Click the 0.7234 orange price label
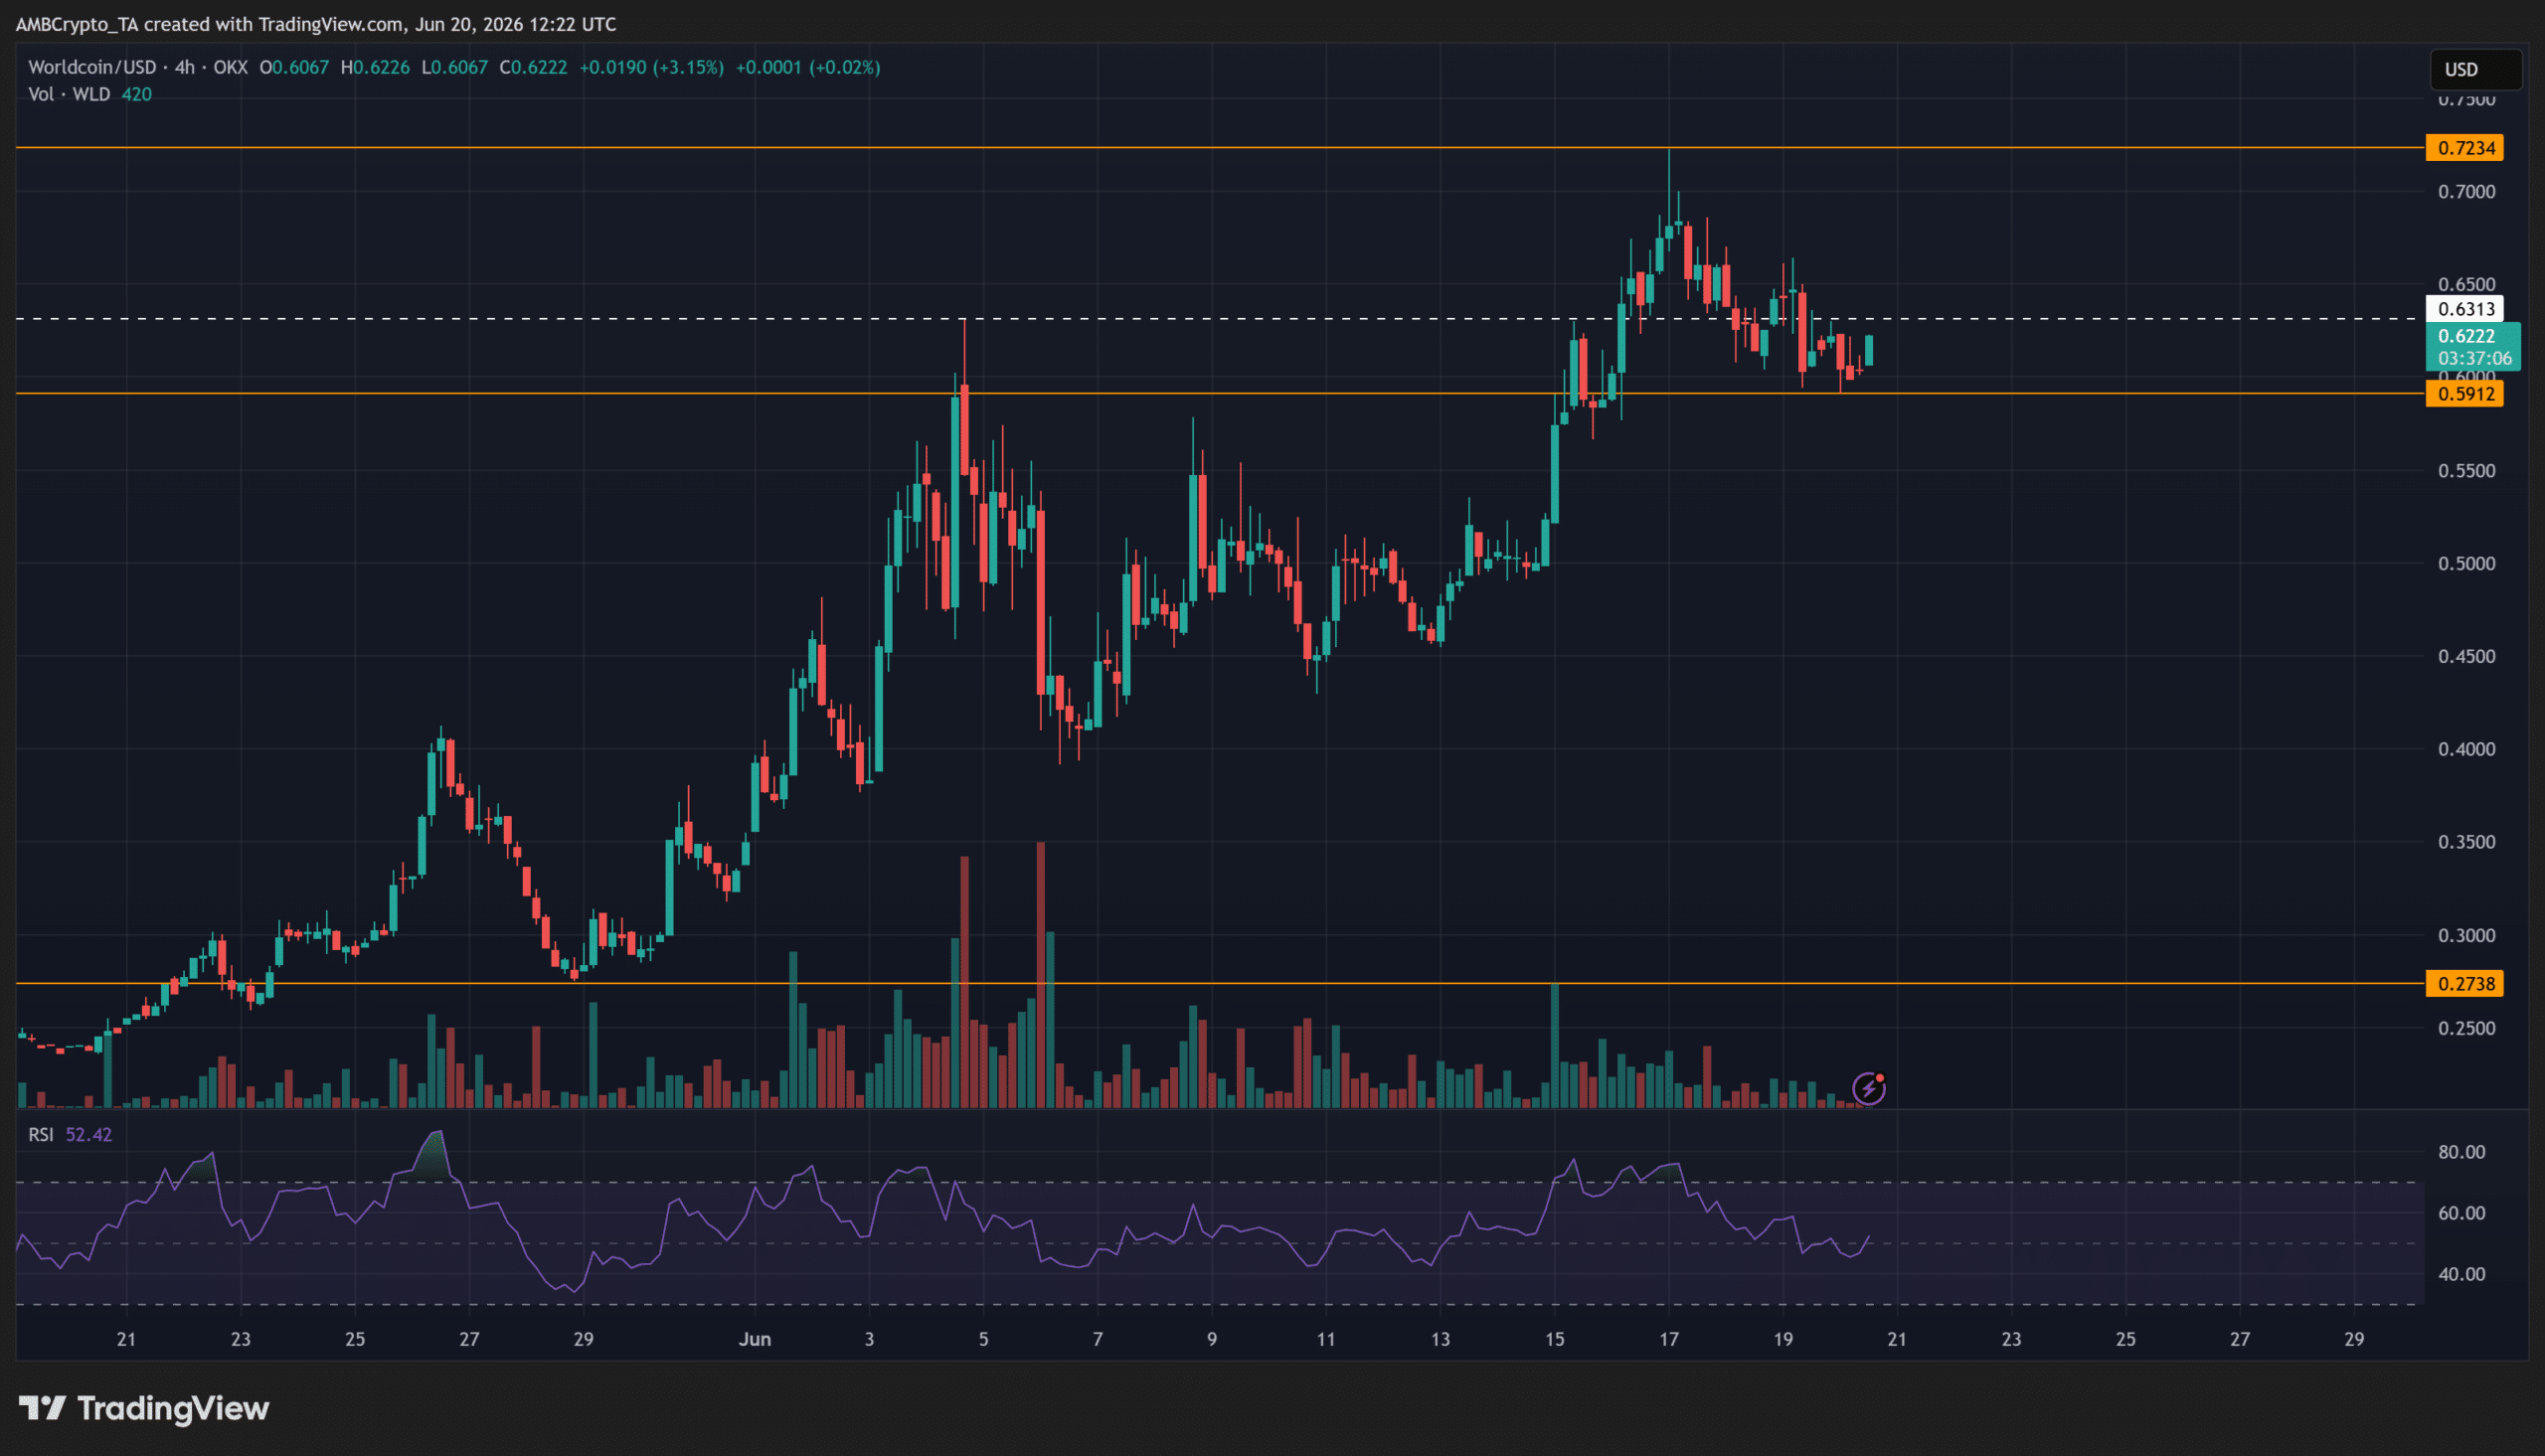The image size is (2545, 1456). tap(2465, 148)
